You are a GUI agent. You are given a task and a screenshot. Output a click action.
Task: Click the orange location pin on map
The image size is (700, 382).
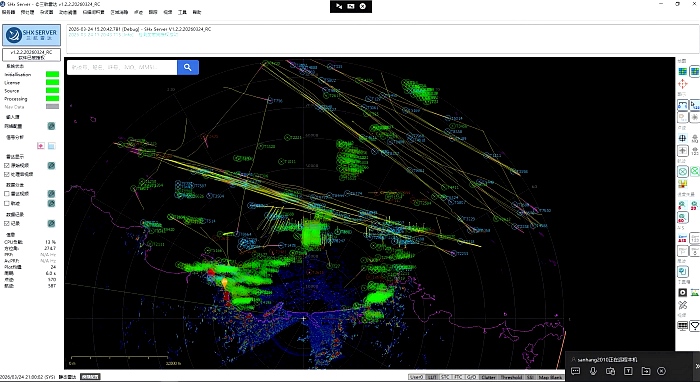coord(224,282)
